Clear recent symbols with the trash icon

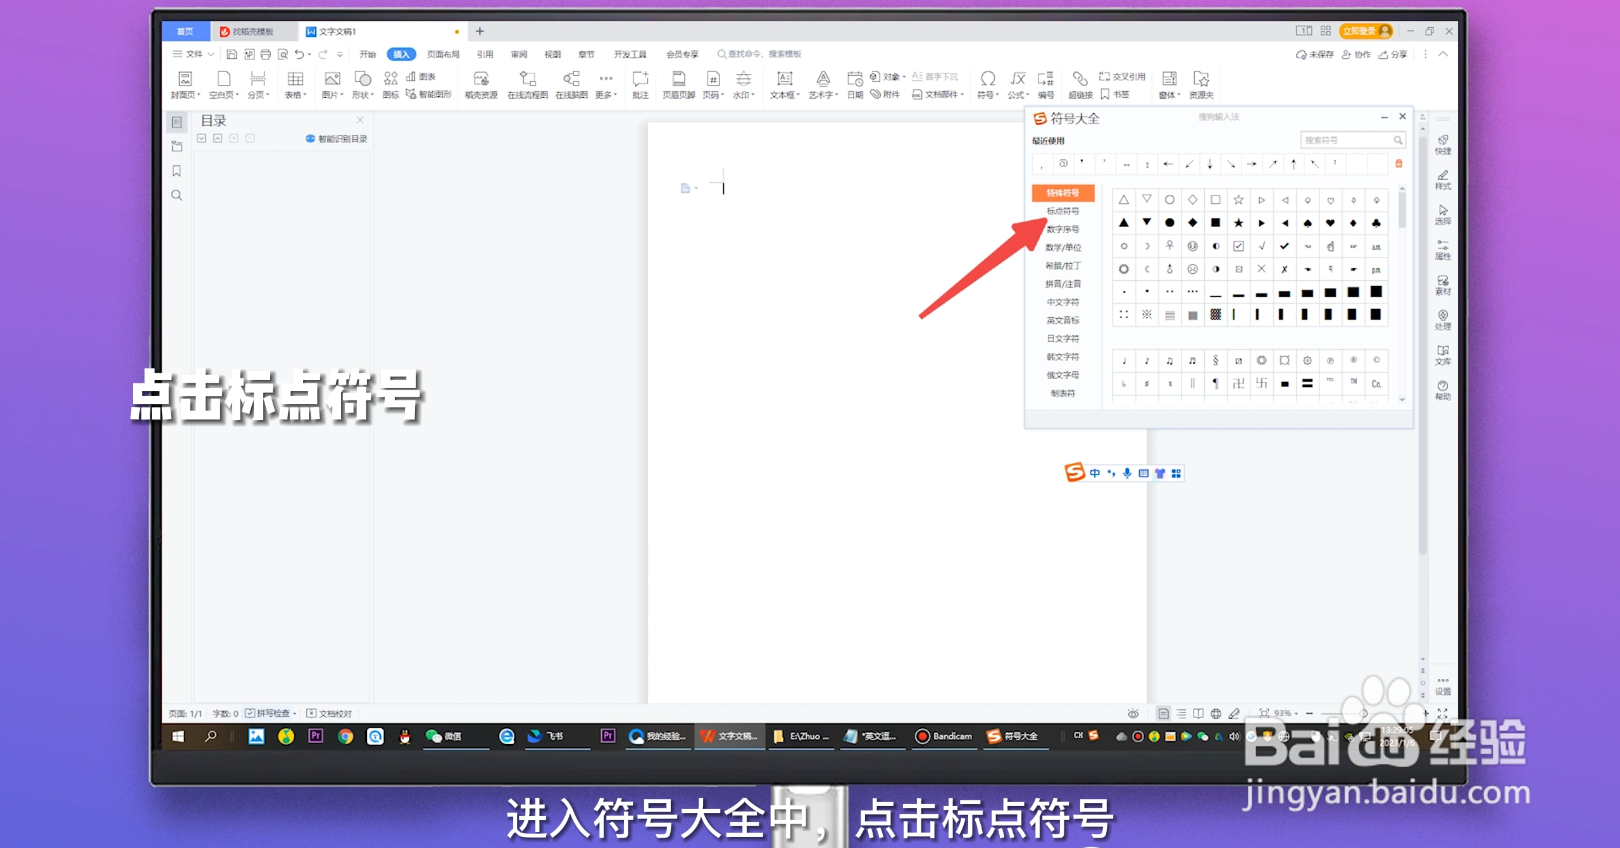(1399, 164)
